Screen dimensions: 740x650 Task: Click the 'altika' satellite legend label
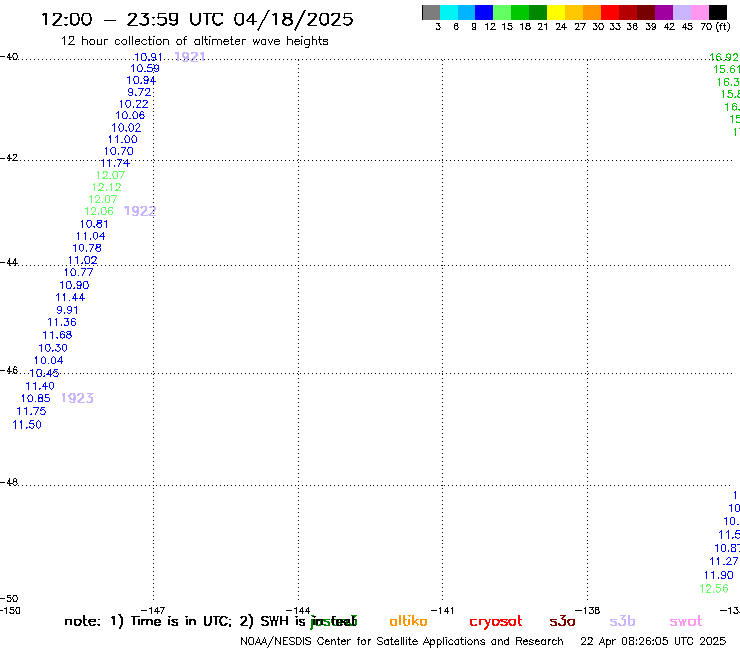click(408, 621)
